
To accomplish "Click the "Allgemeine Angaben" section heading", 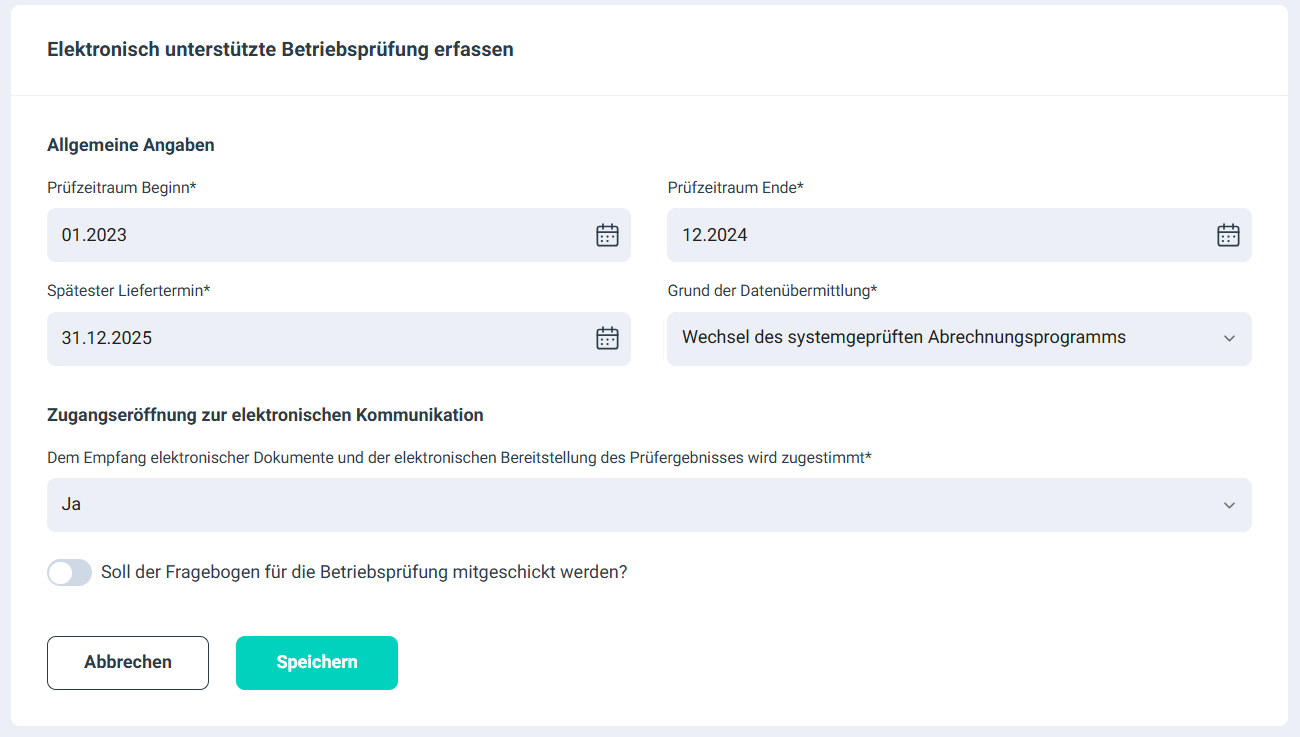I will pyautogui.click(x=131, y=145).
